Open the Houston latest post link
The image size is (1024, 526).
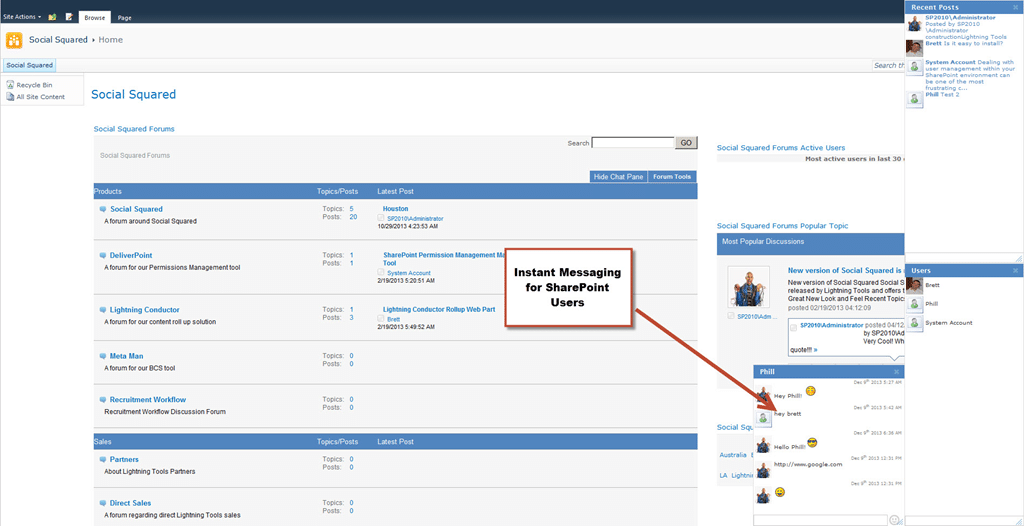[x=395, y=209]
